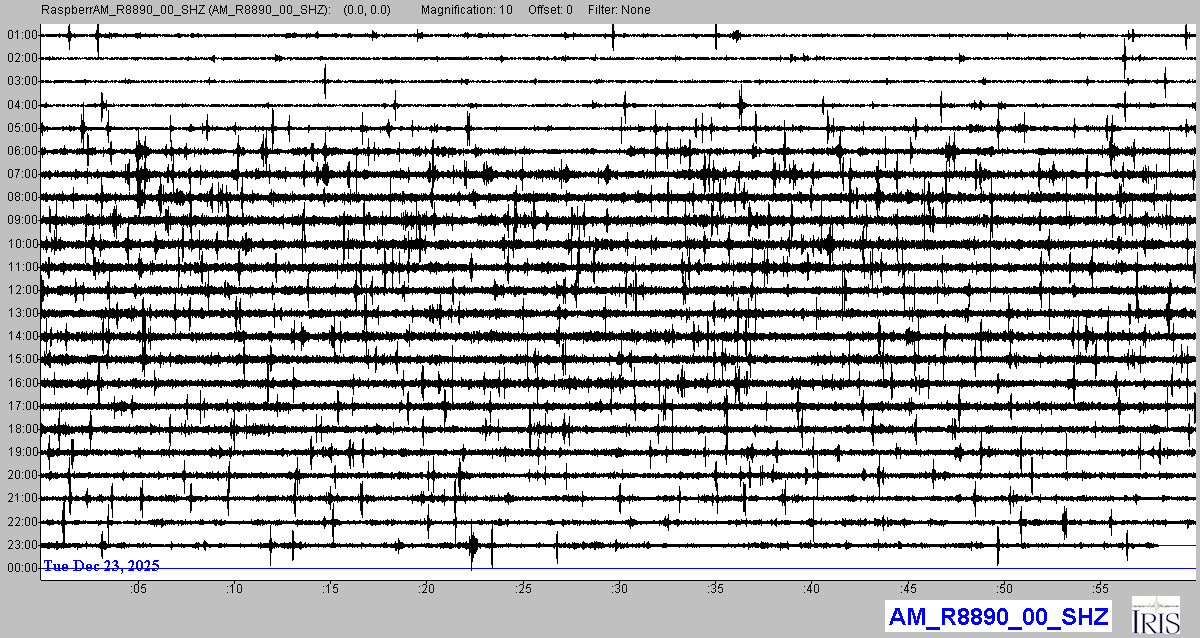Click the Filter: None header text
Image resolution: width=1200 pixels, height=638 pixels.
click(x=617, y=10)
